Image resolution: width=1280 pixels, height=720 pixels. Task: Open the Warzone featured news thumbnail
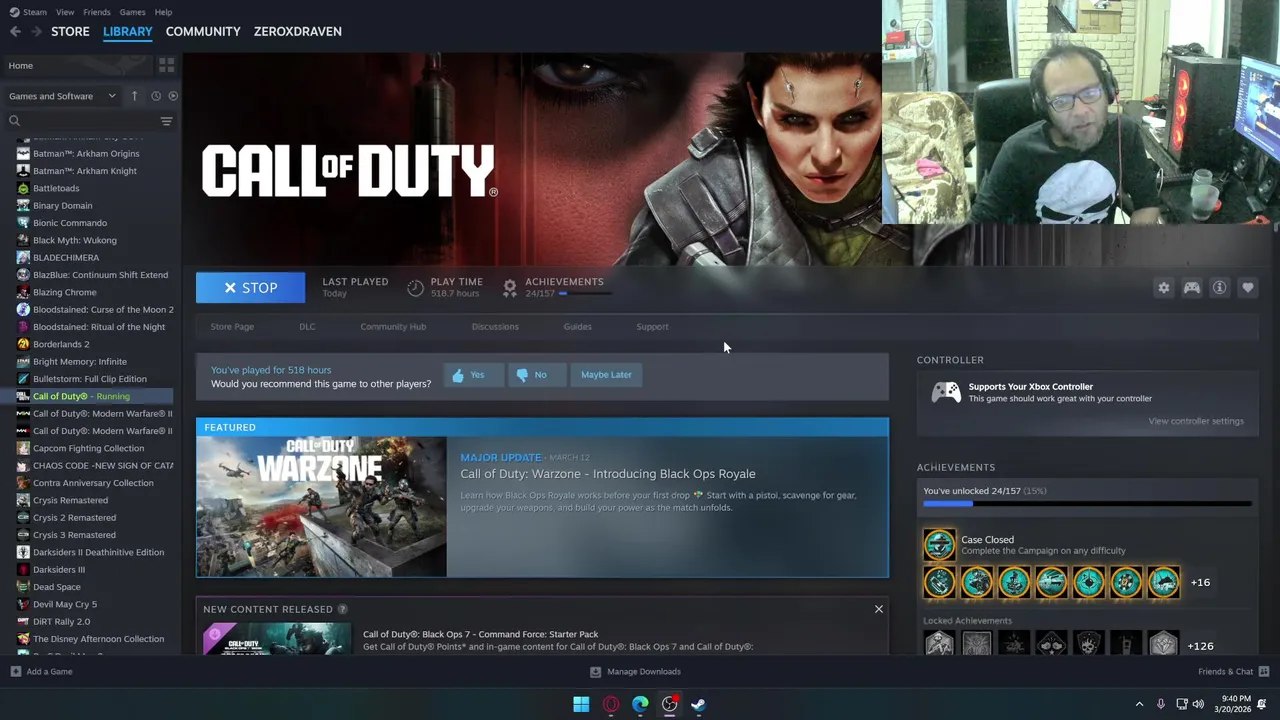(x=322, y=507)
